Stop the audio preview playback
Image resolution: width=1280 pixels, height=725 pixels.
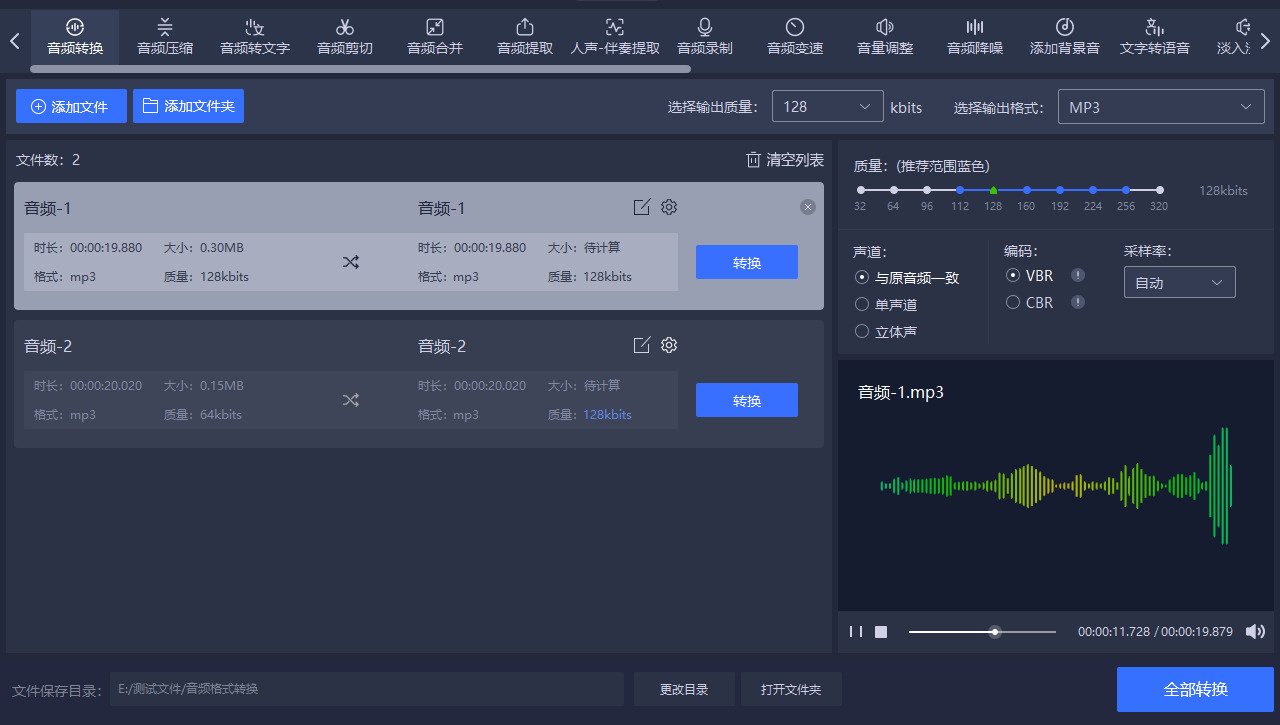(881, 631)
